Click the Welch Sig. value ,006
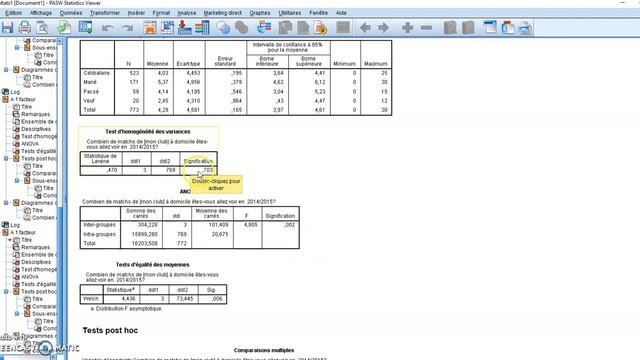 coord(218,299)
